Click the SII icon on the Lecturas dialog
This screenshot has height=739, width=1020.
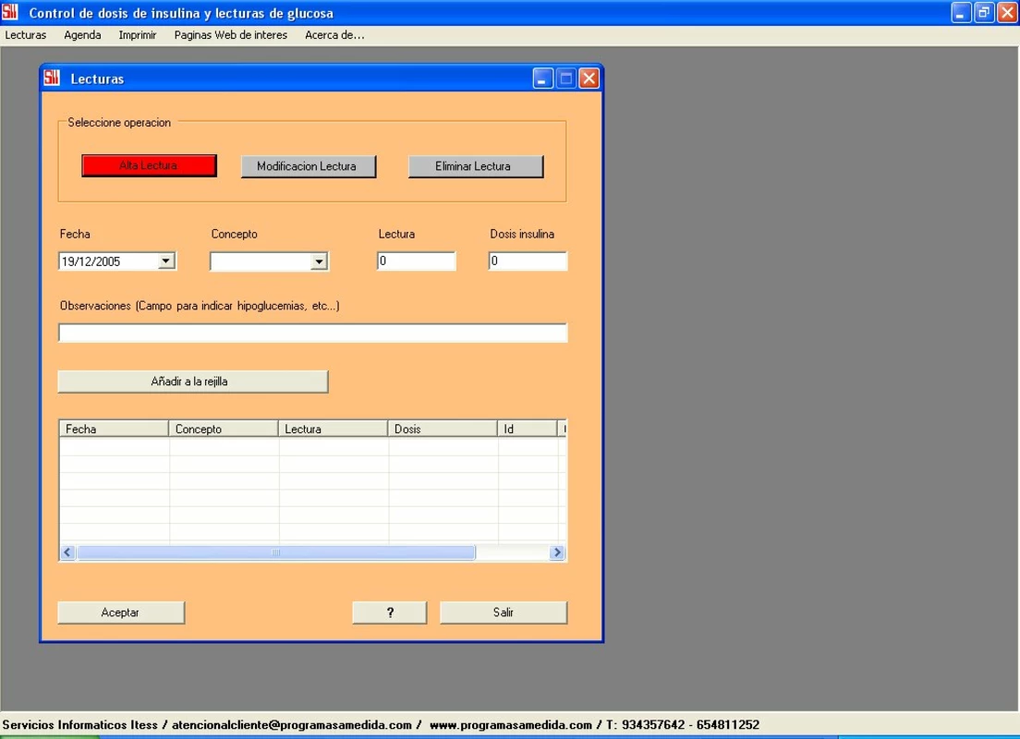[51, 77]
